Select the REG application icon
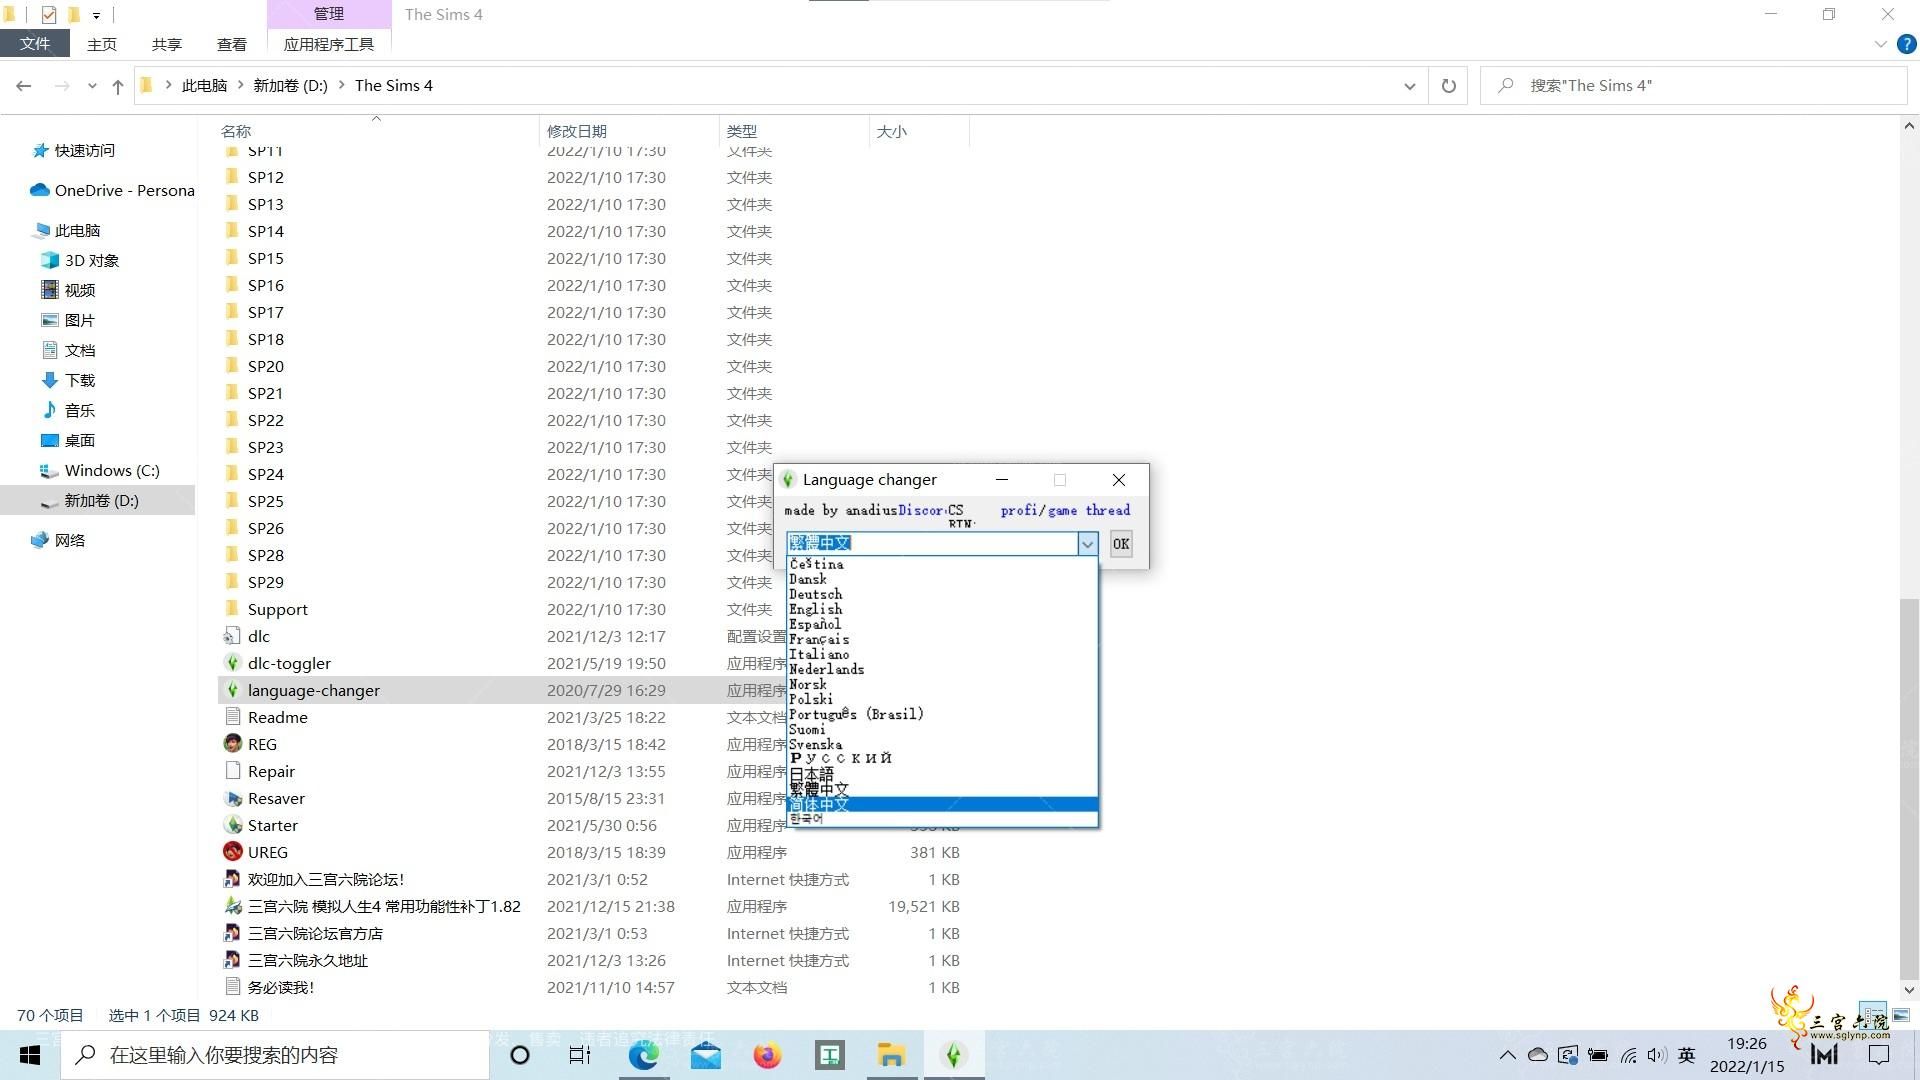This screenshot has height=1080, width=1920. [232, 744]
